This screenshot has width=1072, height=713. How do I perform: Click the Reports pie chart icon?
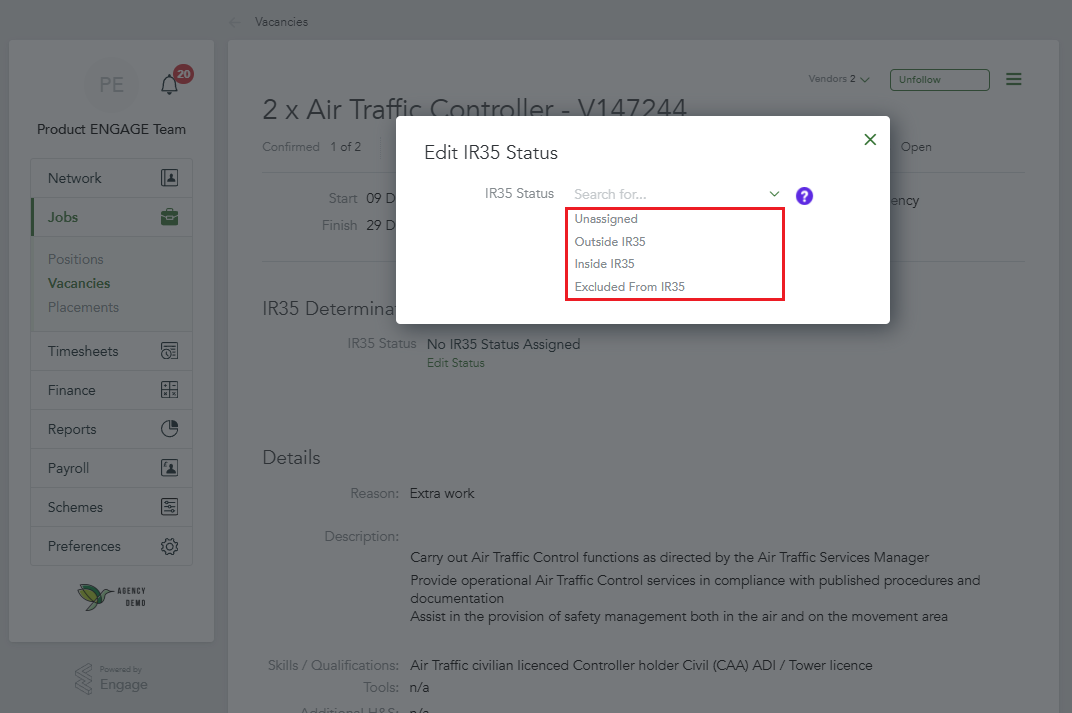click(170, 429)
